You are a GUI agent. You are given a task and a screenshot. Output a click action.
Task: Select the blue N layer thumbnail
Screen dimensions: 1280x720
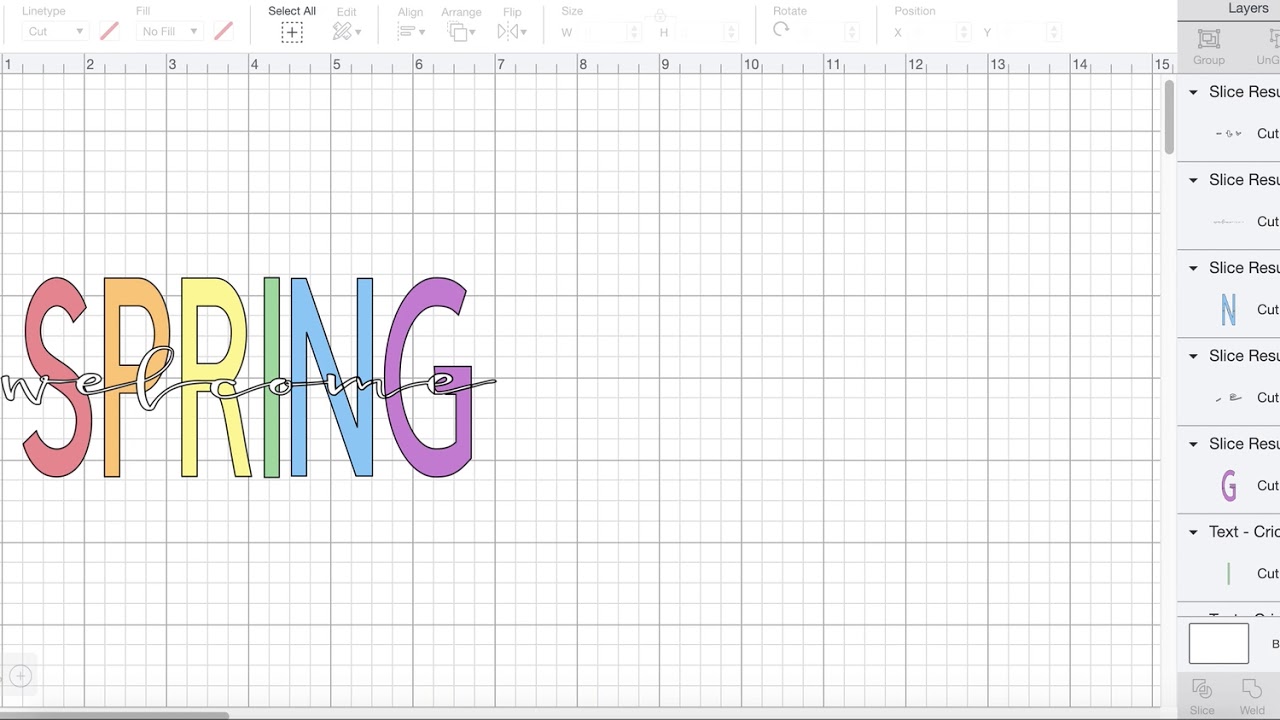point(1228,310)
